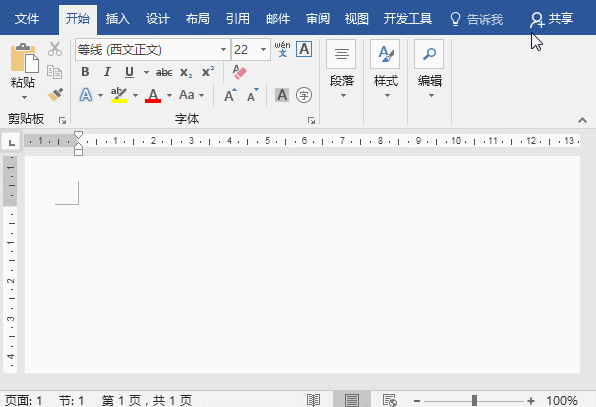The image size is (596, 407).
Task: Click the Copy icon
Action: point(54,72)
